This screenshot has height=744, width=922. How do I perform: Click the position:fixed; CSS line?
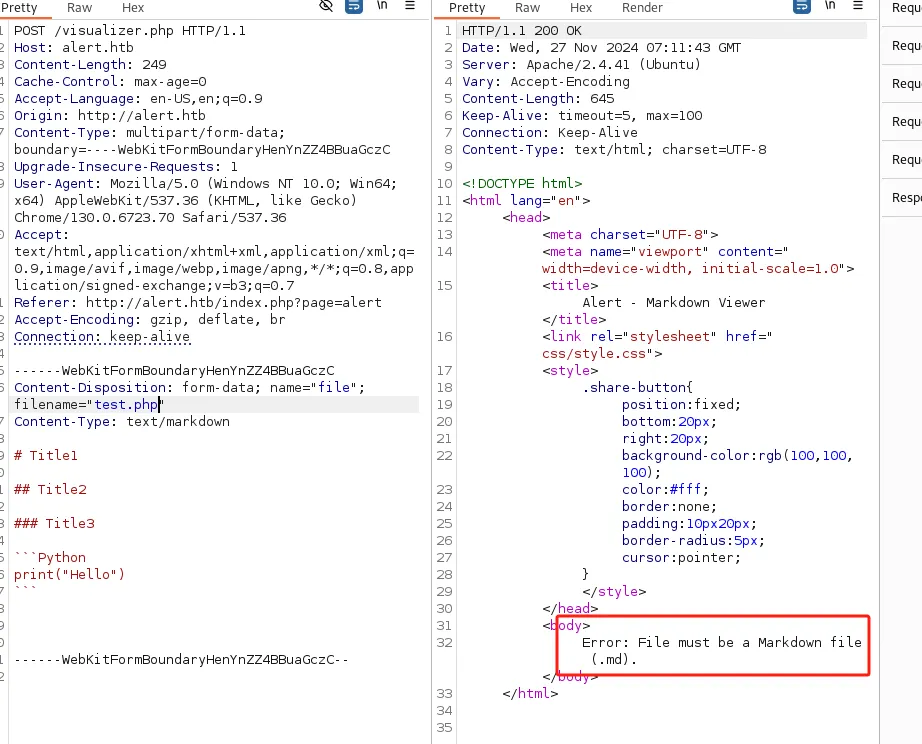pos(682,405)
